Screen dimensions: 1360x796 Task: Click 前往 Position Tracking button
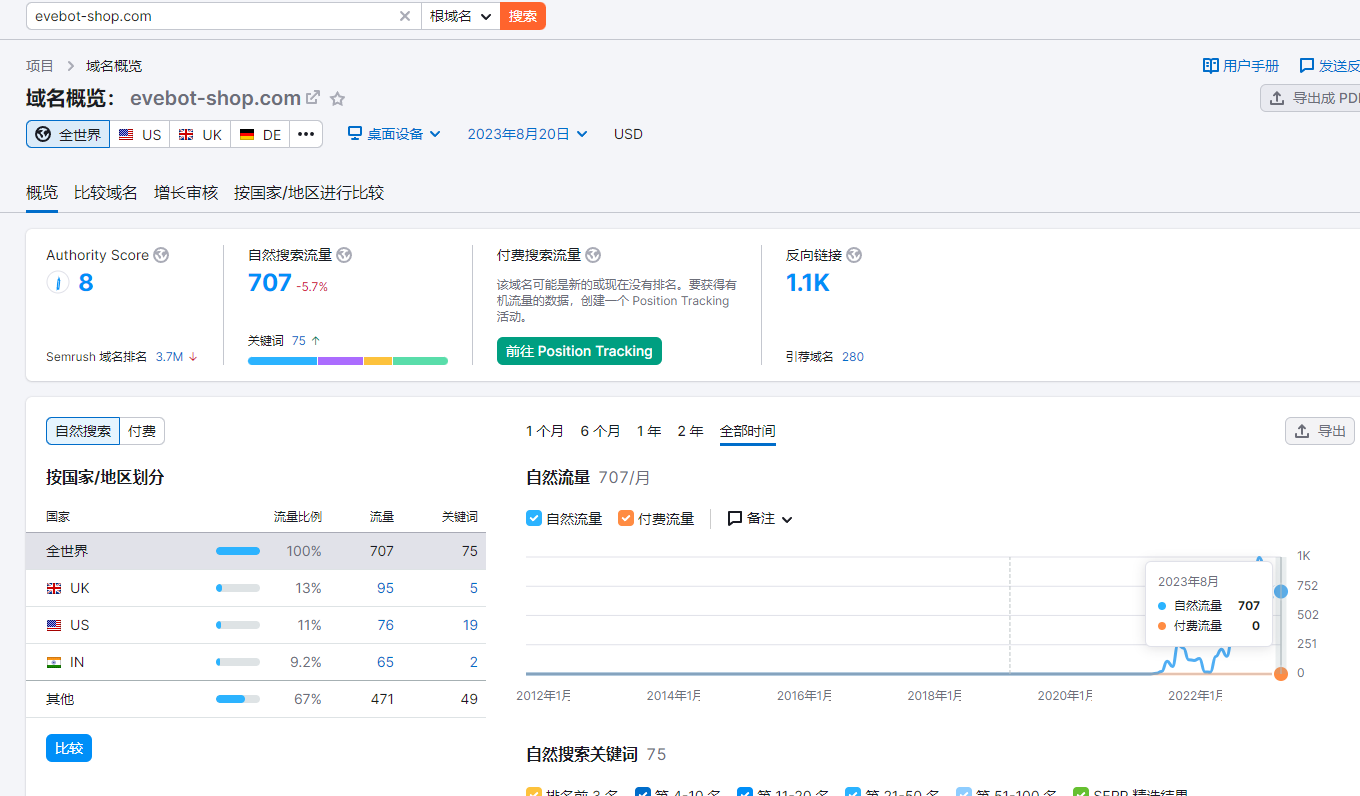(579, 351)
